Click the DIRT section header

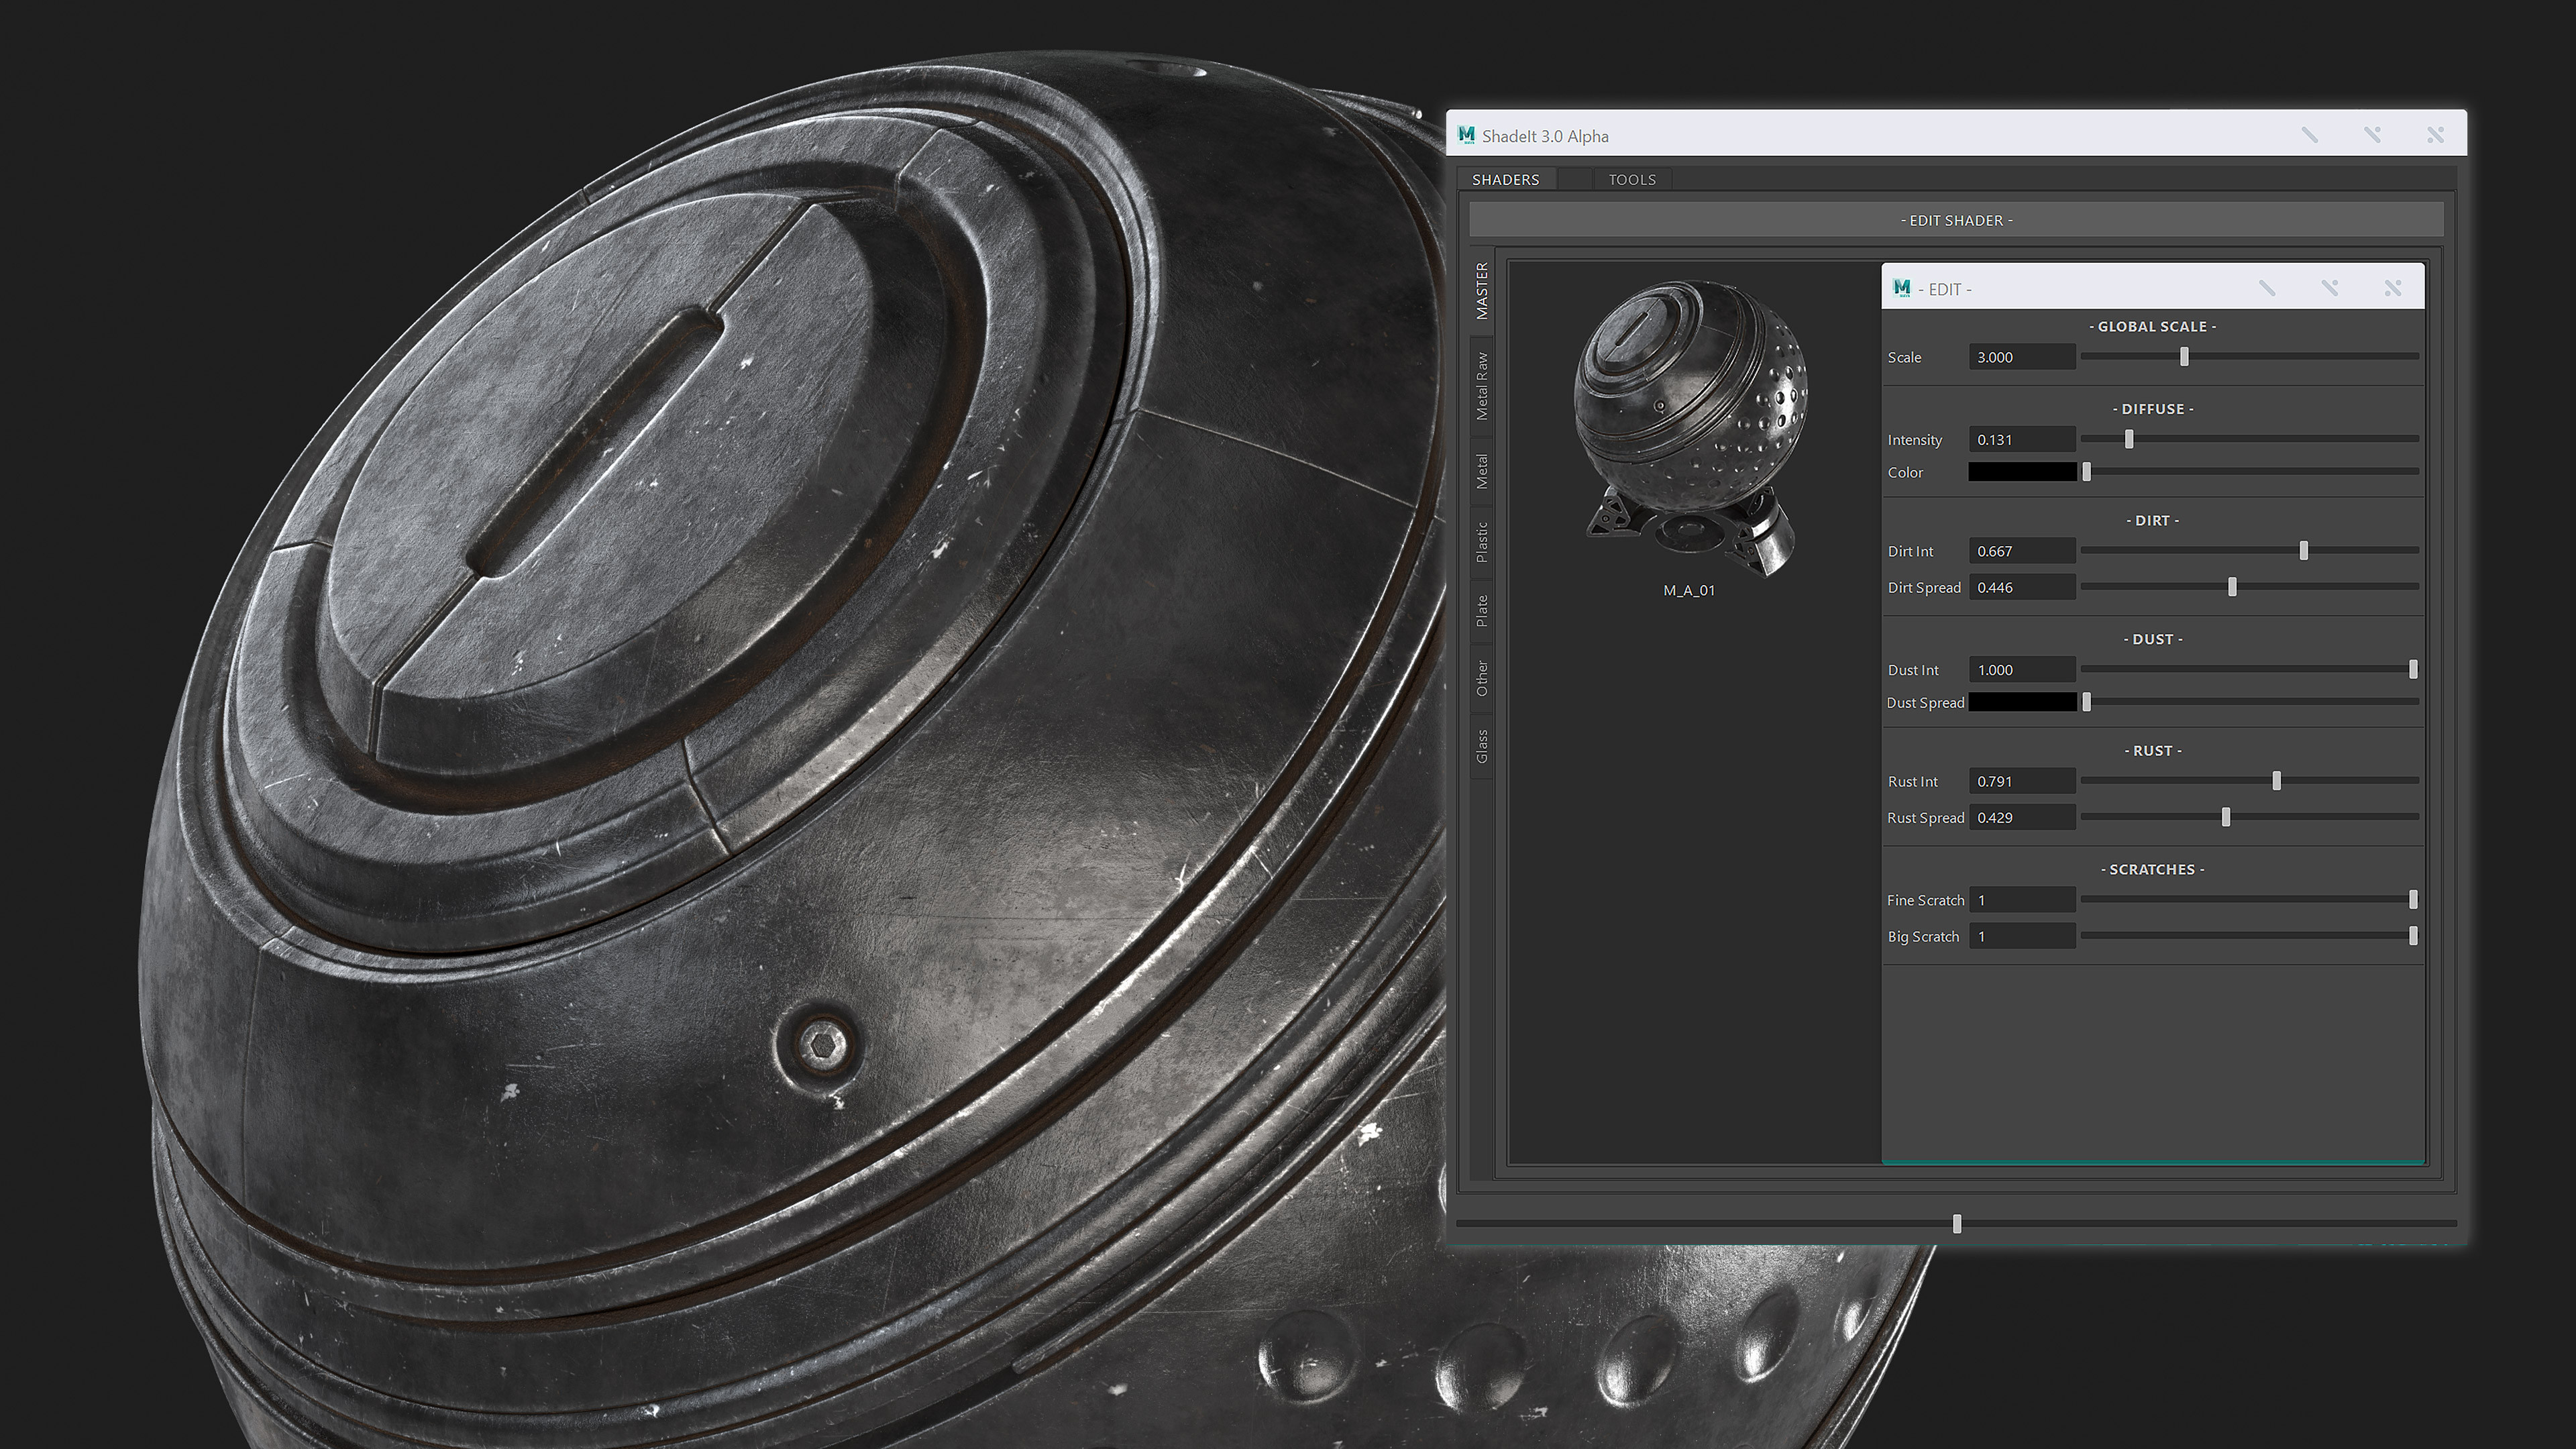tap(2153, 520)
